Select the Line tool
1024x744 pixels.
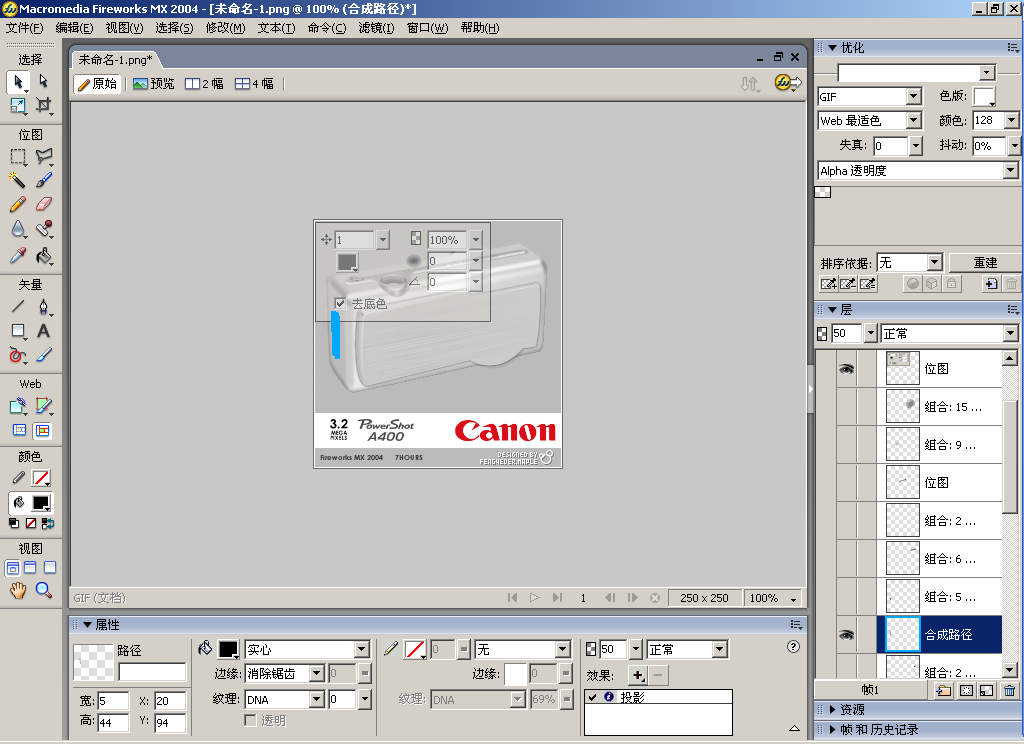pyautogui.click(x=18, y=306)
